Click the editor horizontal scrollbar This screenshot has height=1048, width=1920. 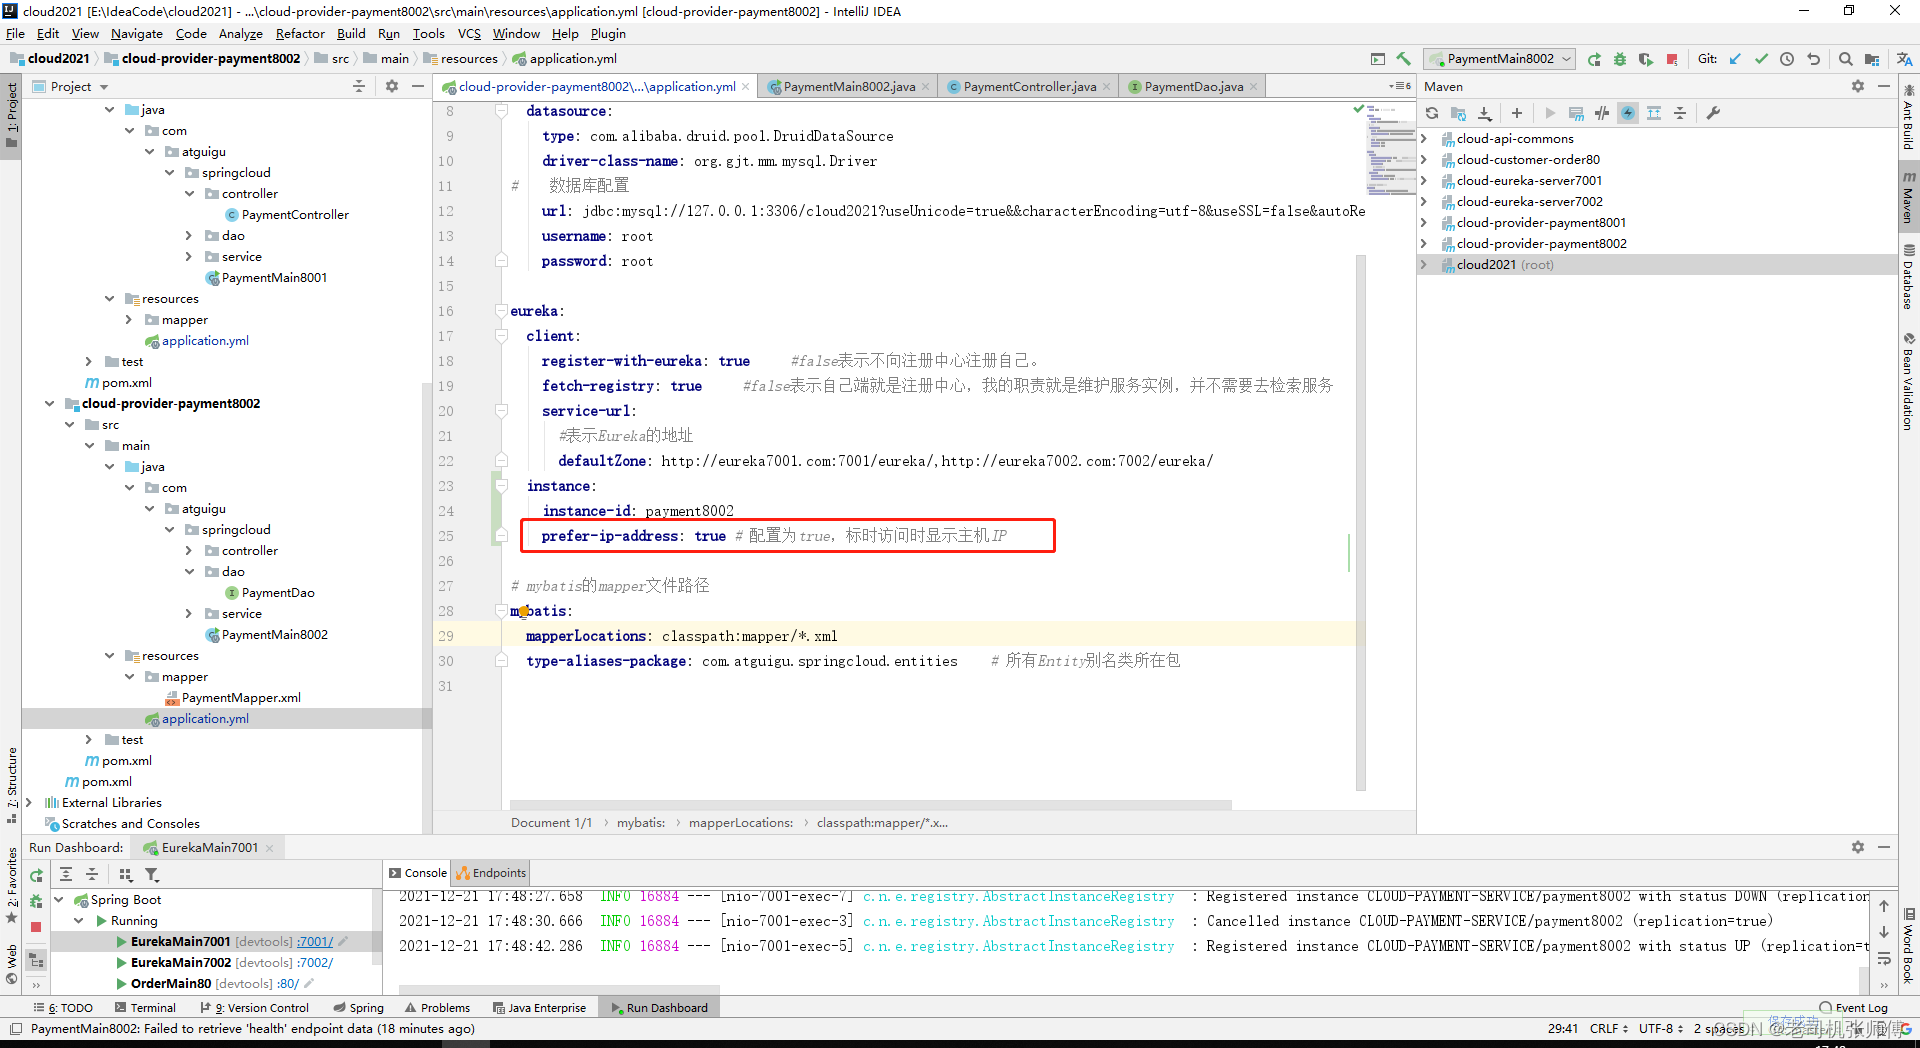(x=870, y=805)
